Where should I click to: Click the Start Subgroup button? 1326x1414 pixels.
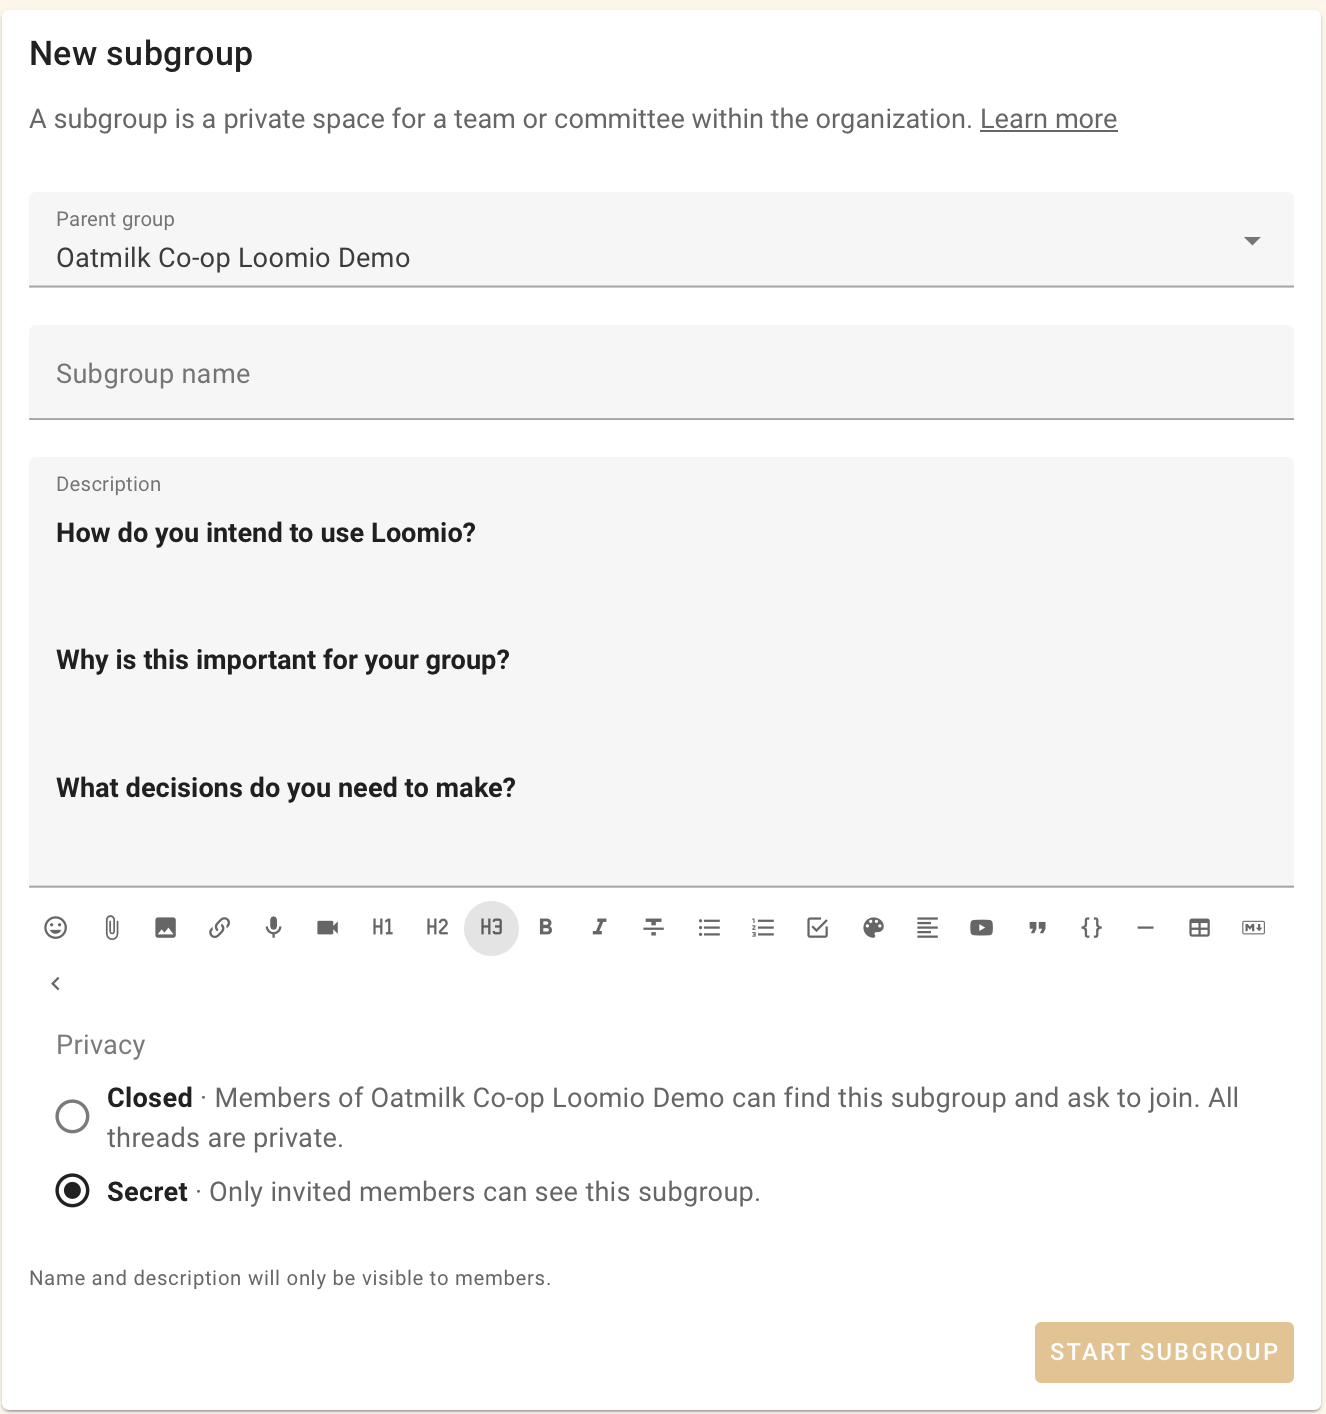click(1164, 1352)
